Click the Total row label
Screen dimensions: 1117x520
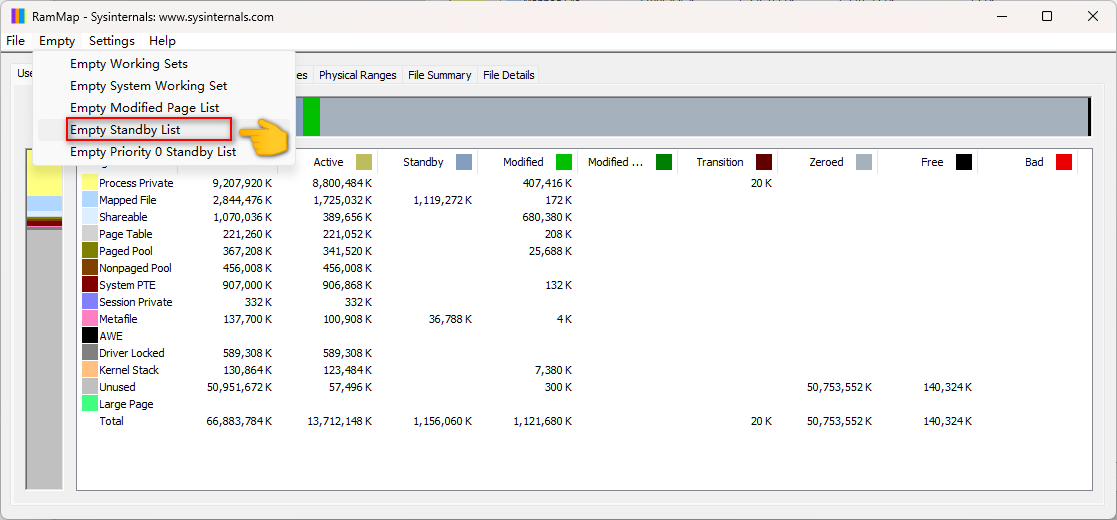click(111, 421)
